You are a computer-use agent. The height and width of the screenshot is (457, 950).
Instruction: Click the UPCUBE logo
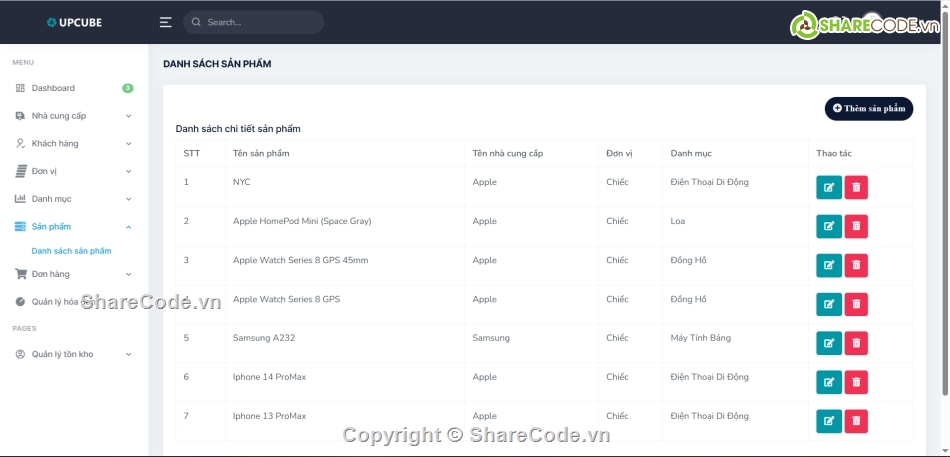(75, 22)
